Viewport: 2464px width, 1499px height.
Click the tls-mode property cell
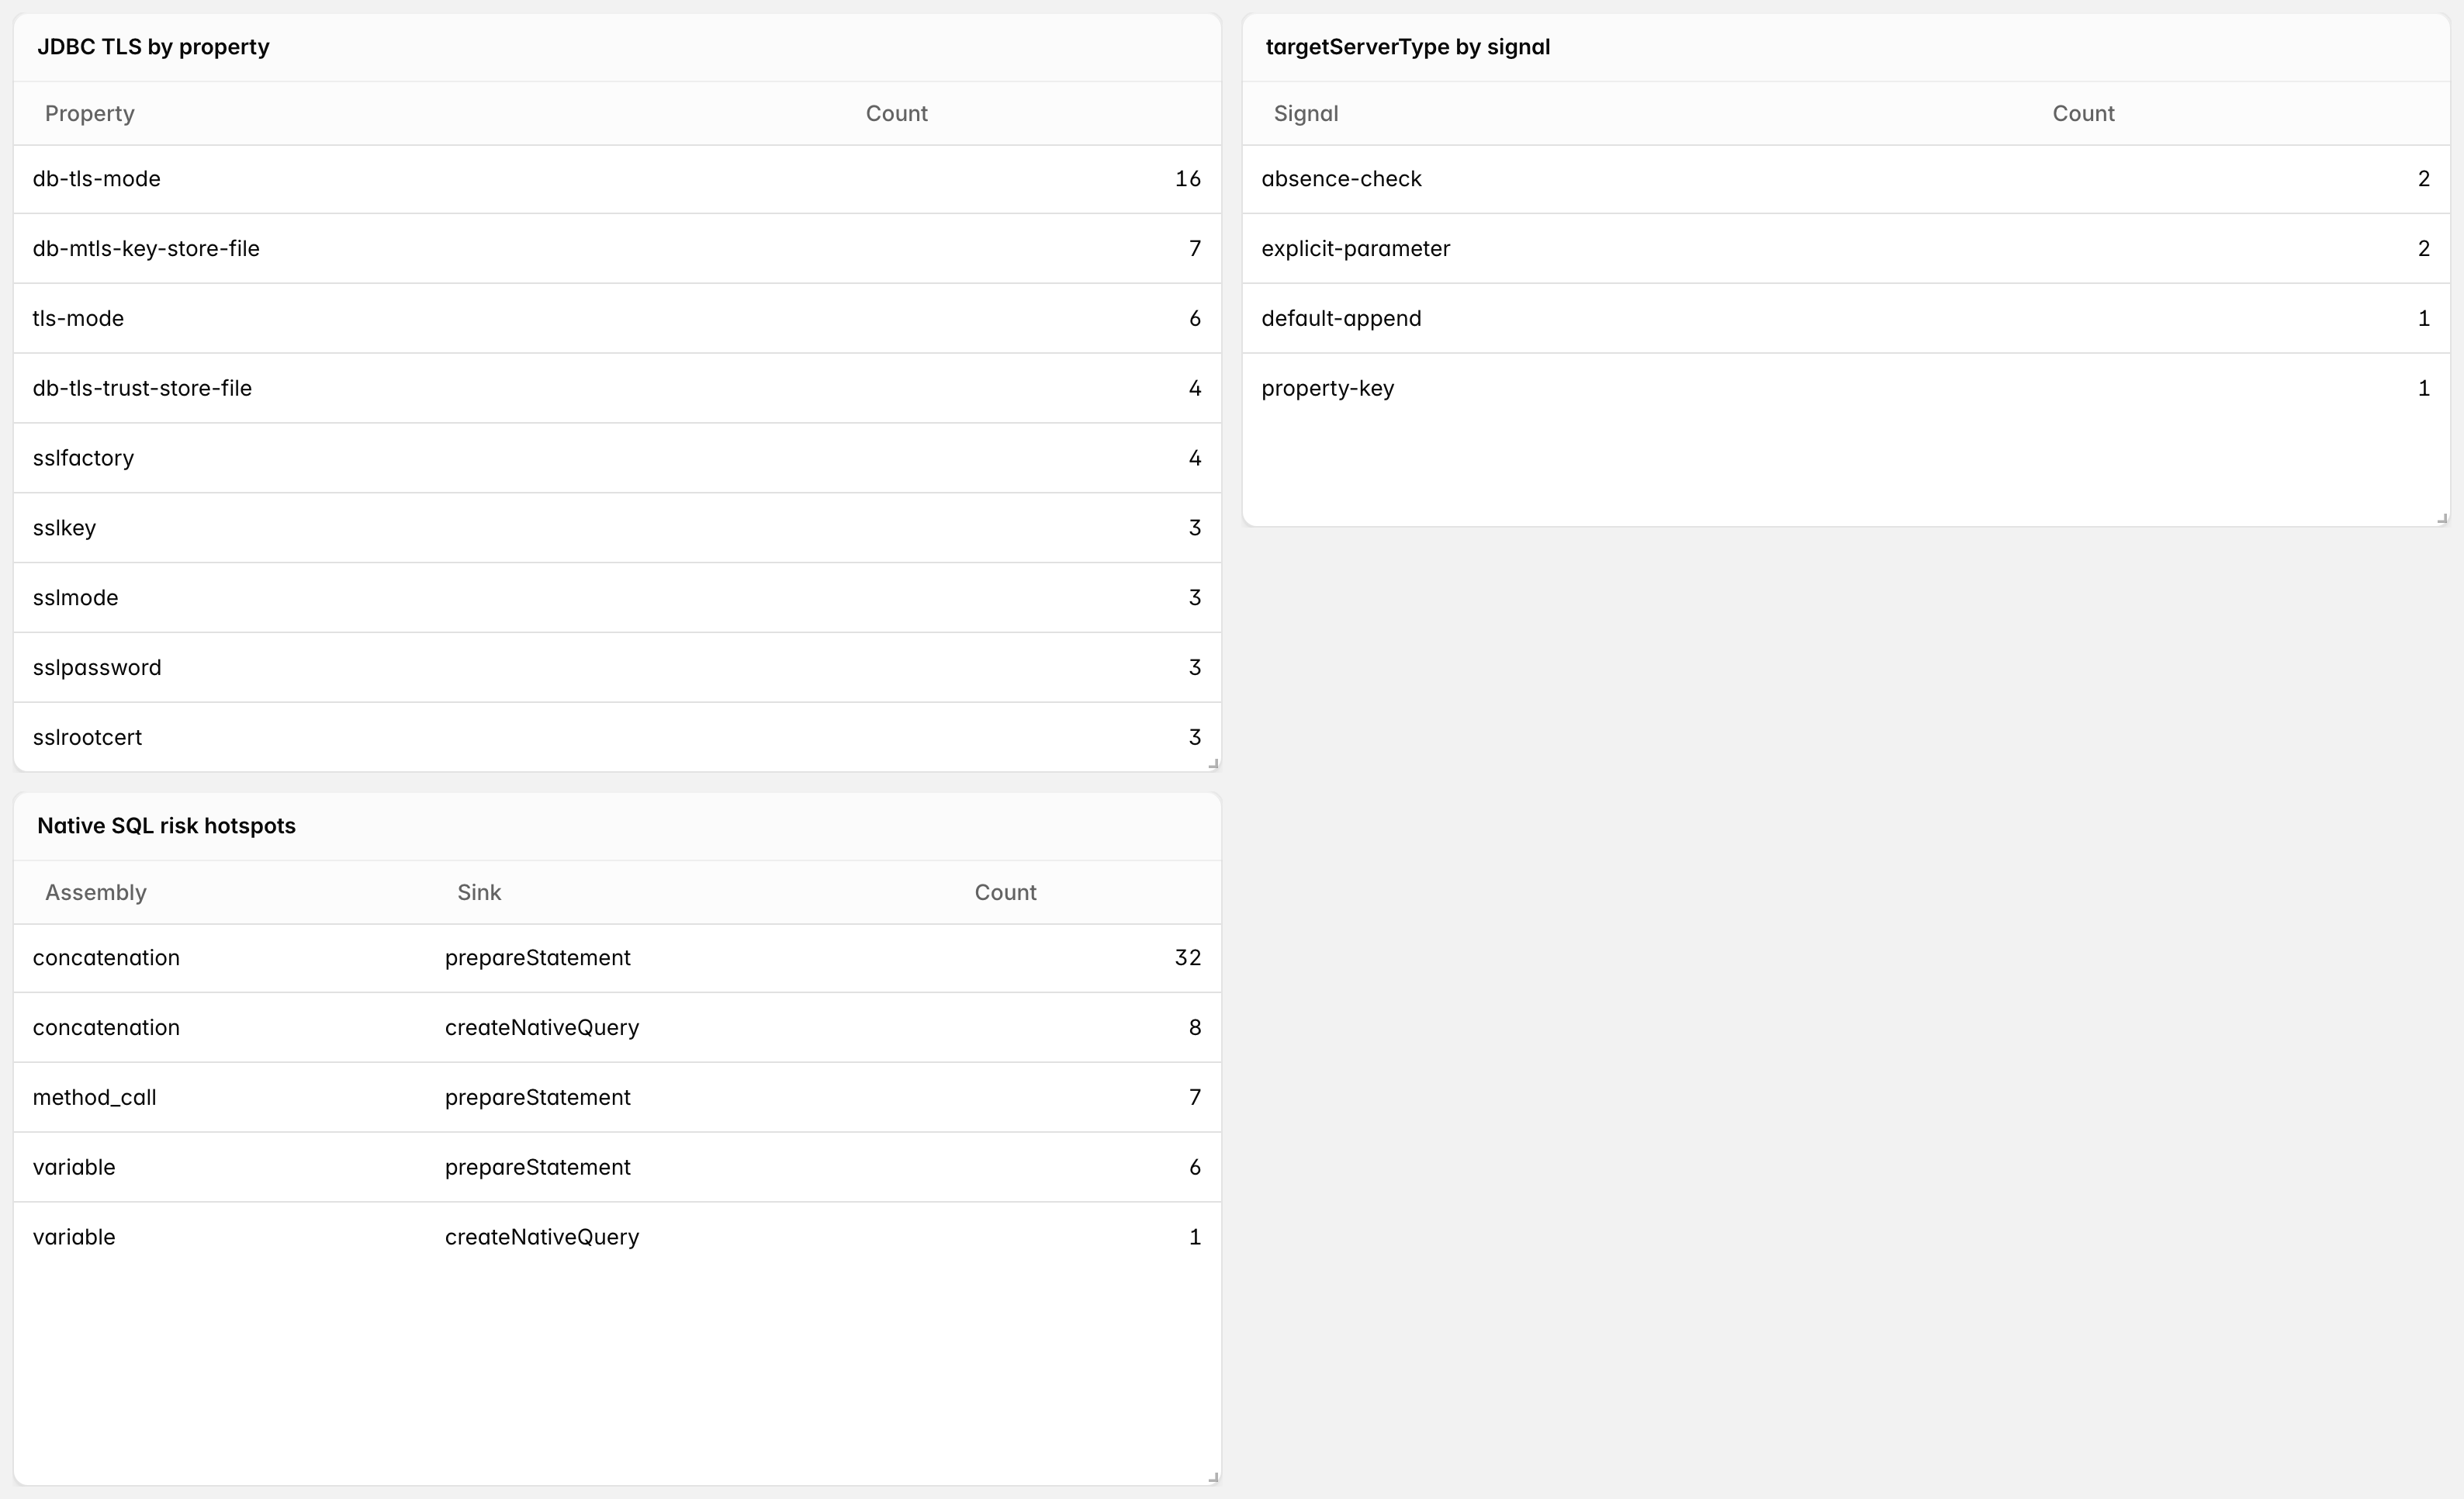click(x=78, y=318)
